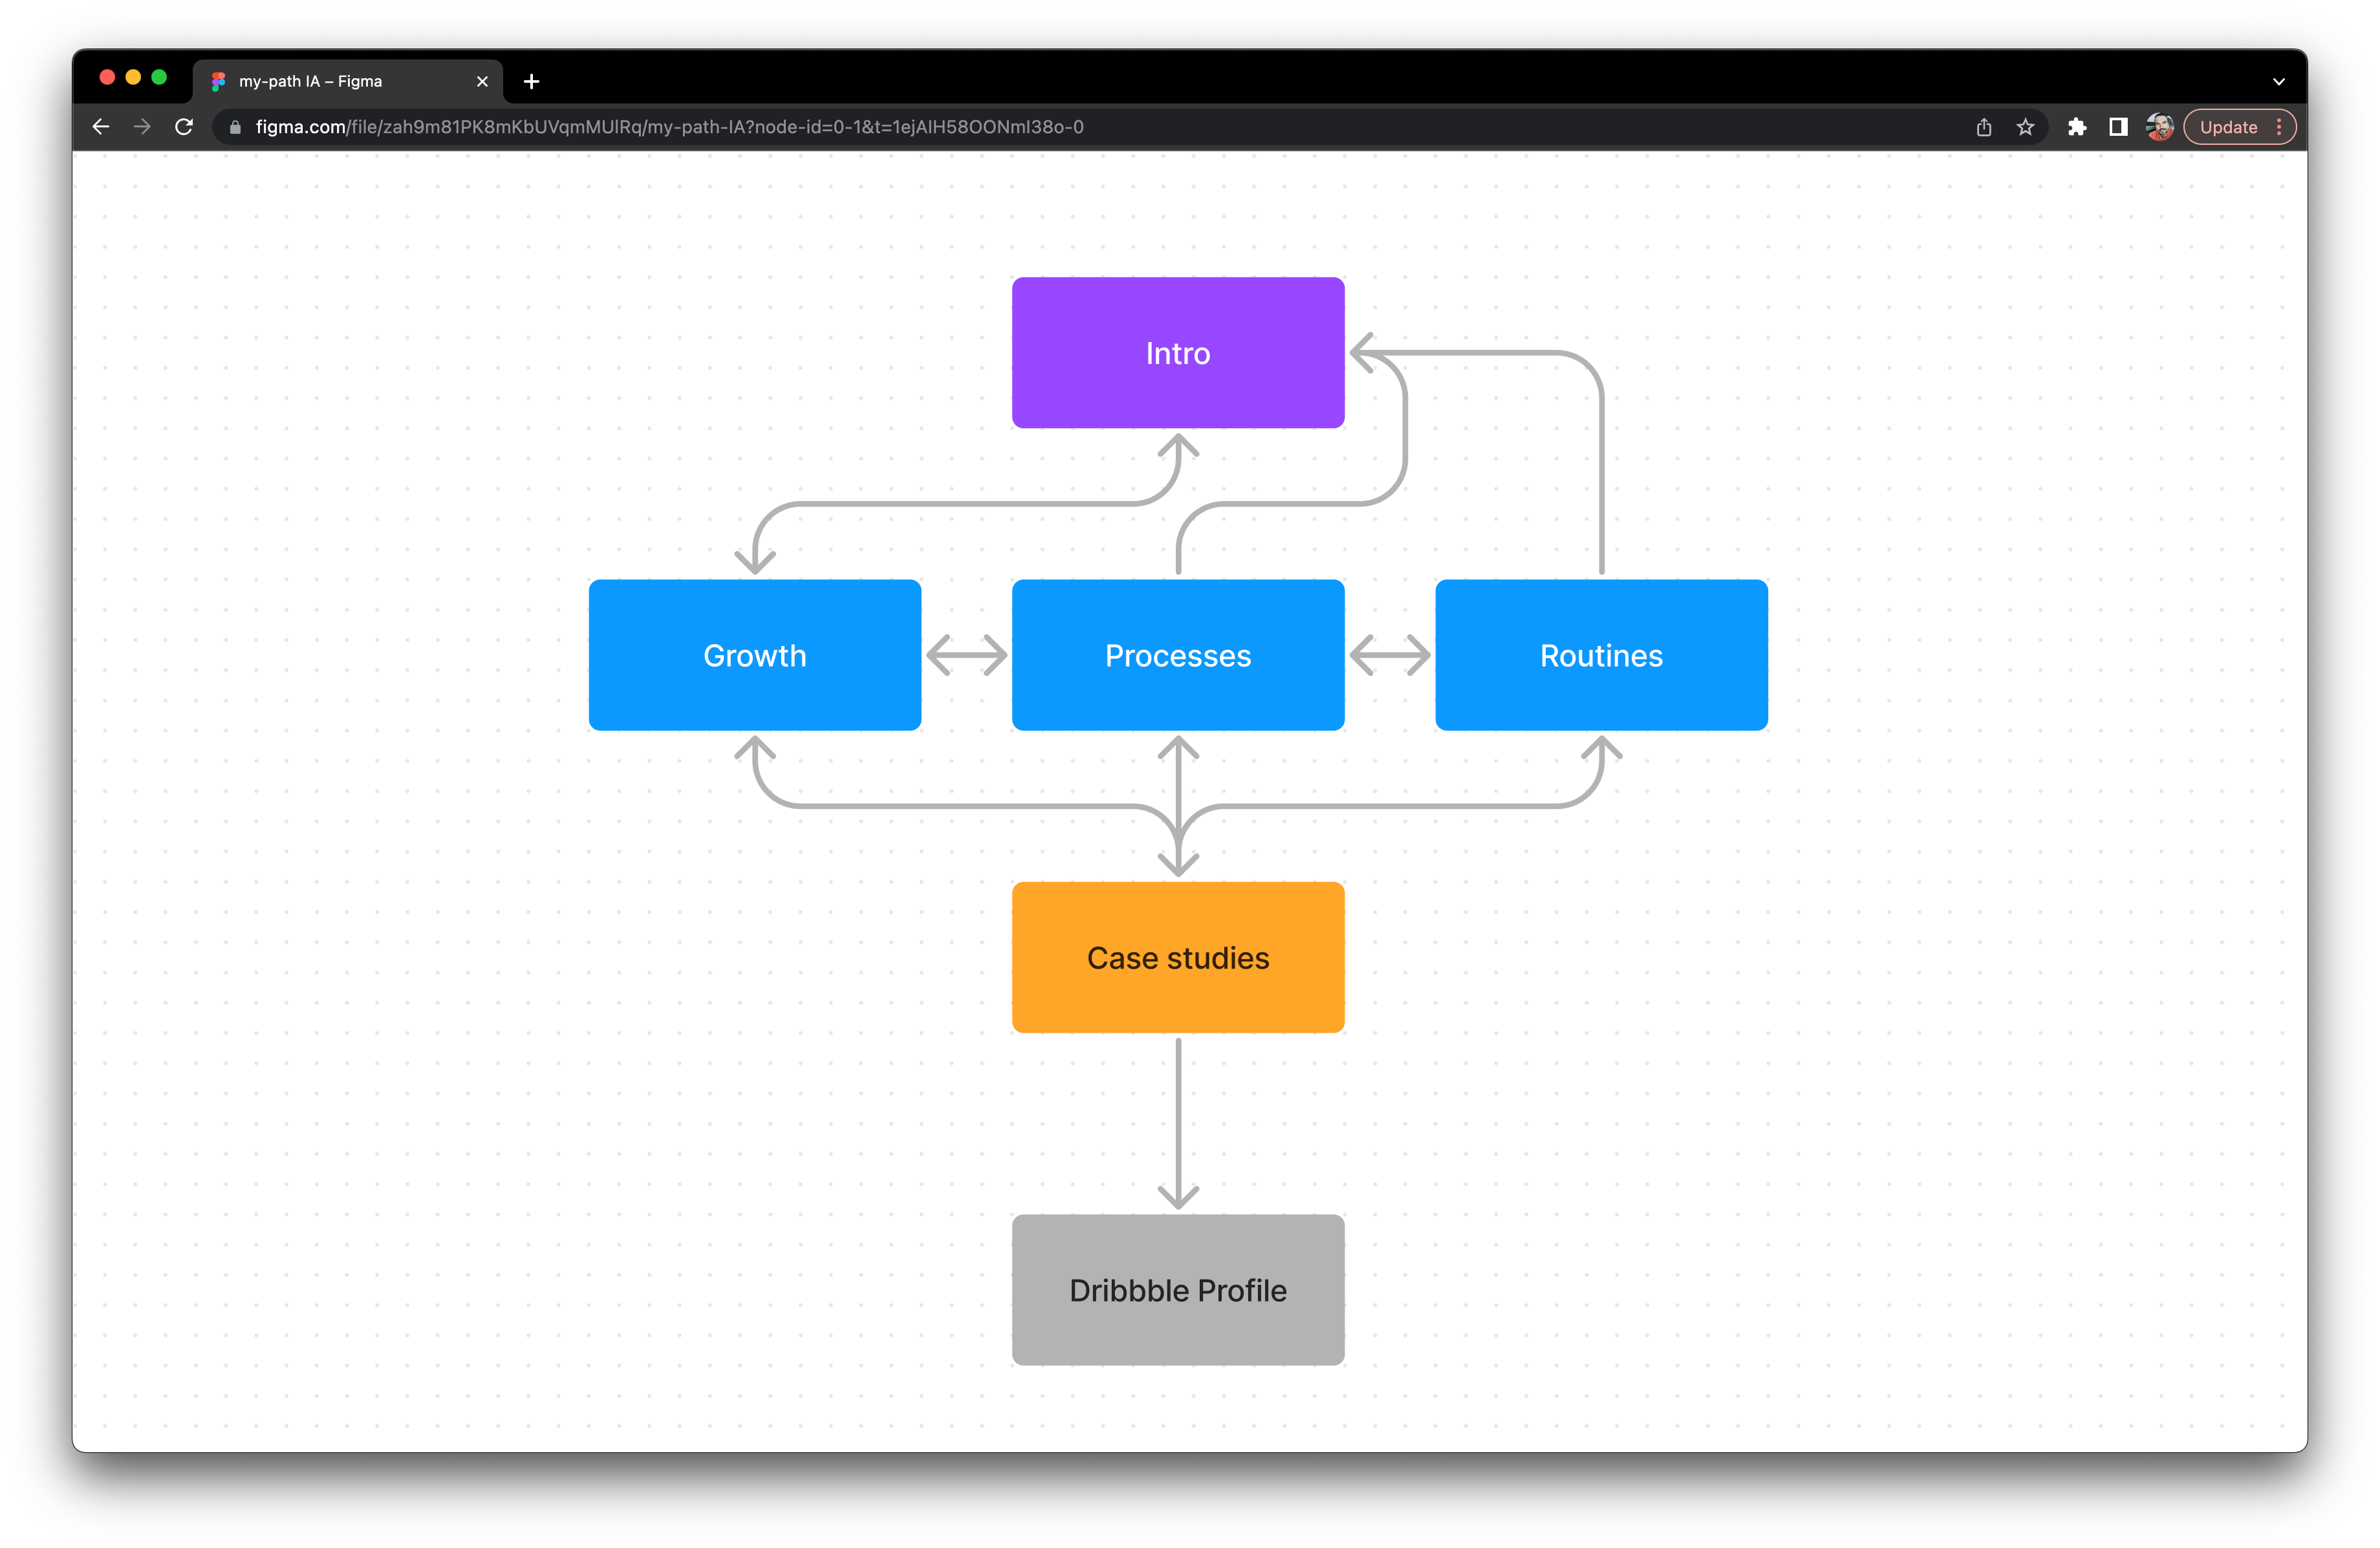Open the browser extensions puzzle icon
This screenshot has height=1548, width=2380.
(2078, 127)
